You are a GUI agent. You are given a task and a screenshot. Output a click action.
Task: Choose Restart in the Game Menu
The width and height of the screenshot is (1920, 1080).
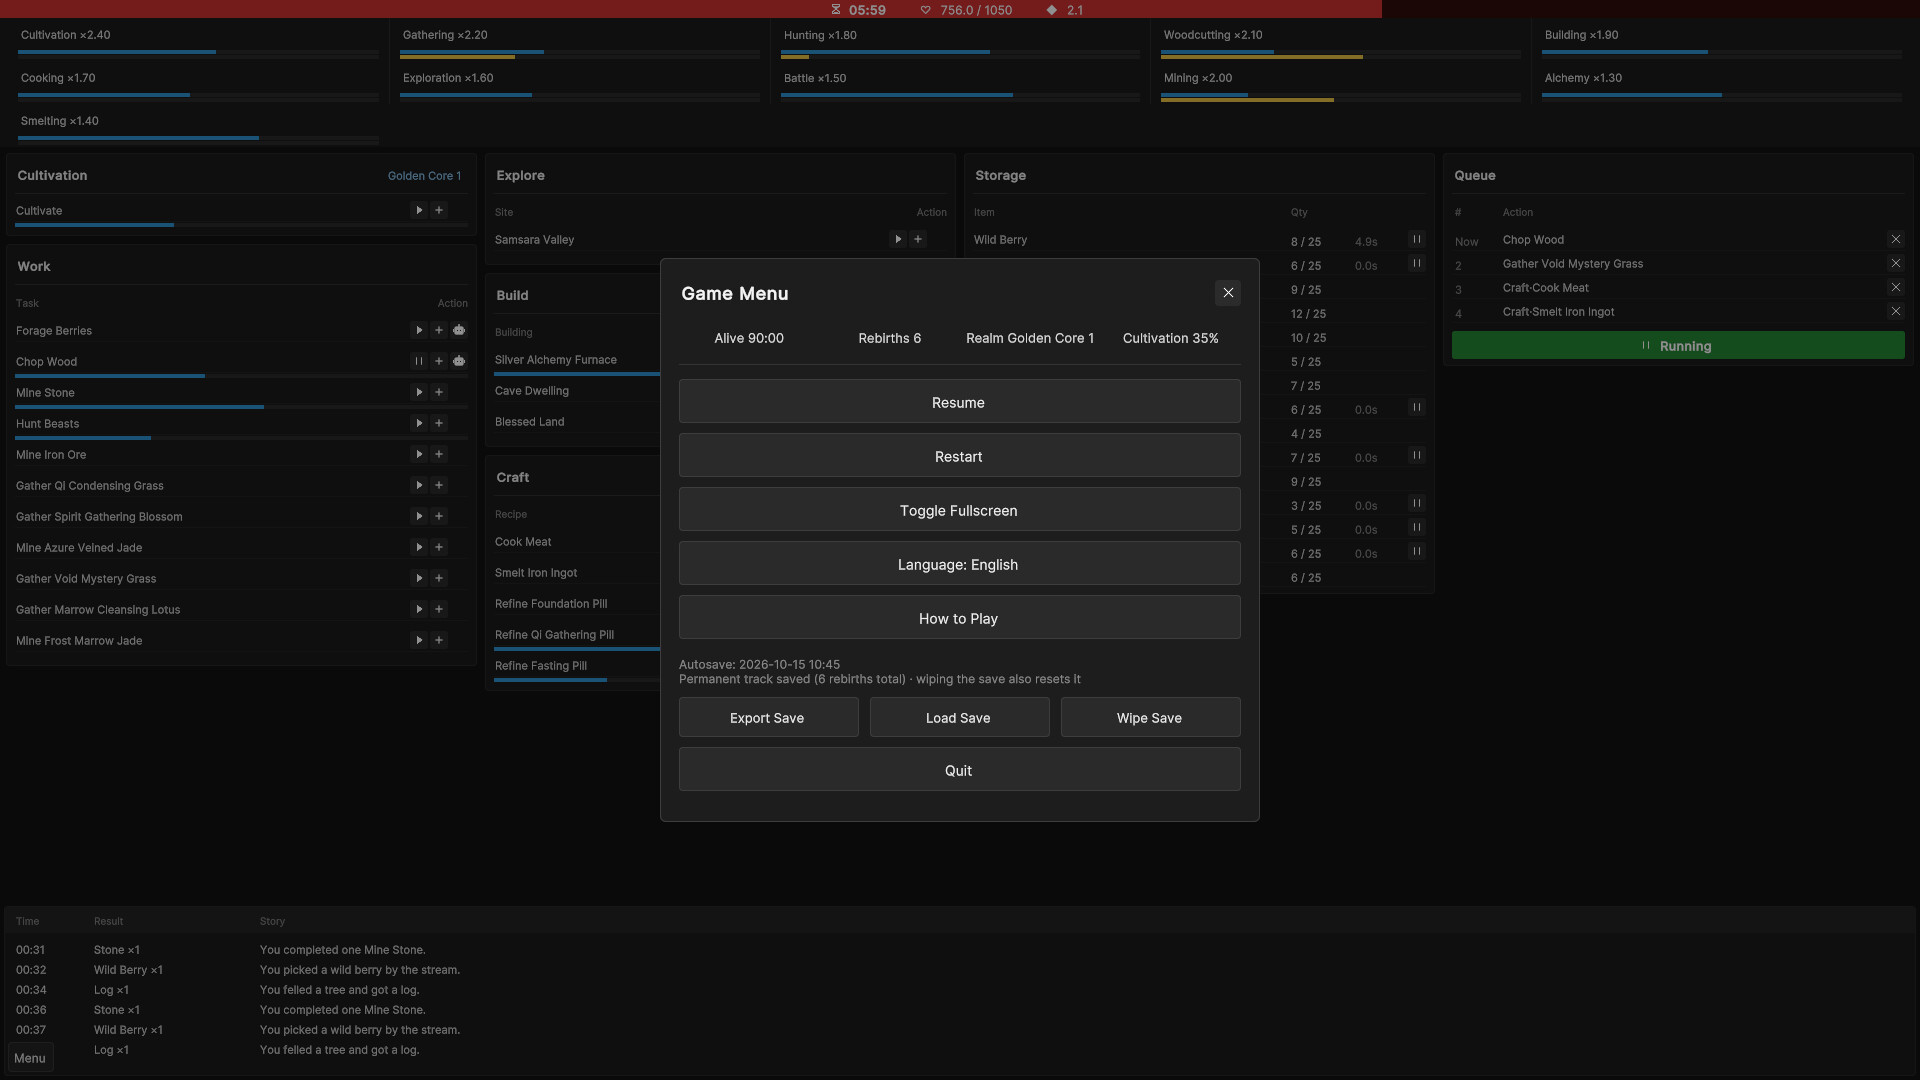(959, 455)
